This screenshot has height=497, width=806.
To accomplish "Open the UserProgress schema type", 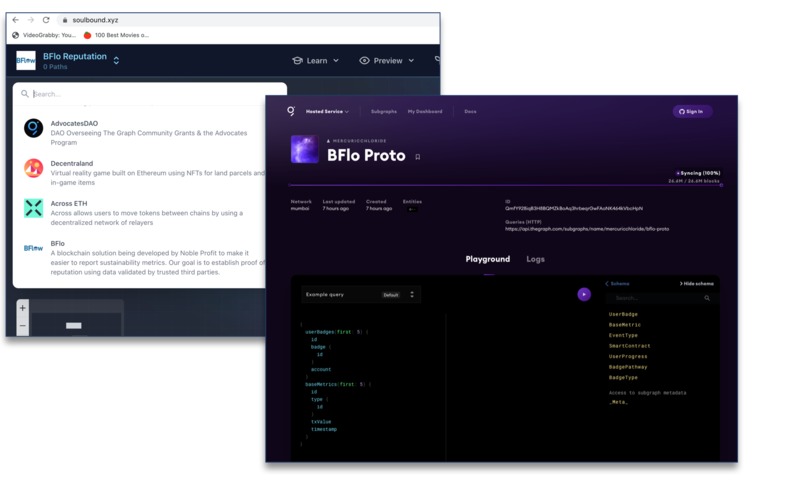I will [628, 356].
